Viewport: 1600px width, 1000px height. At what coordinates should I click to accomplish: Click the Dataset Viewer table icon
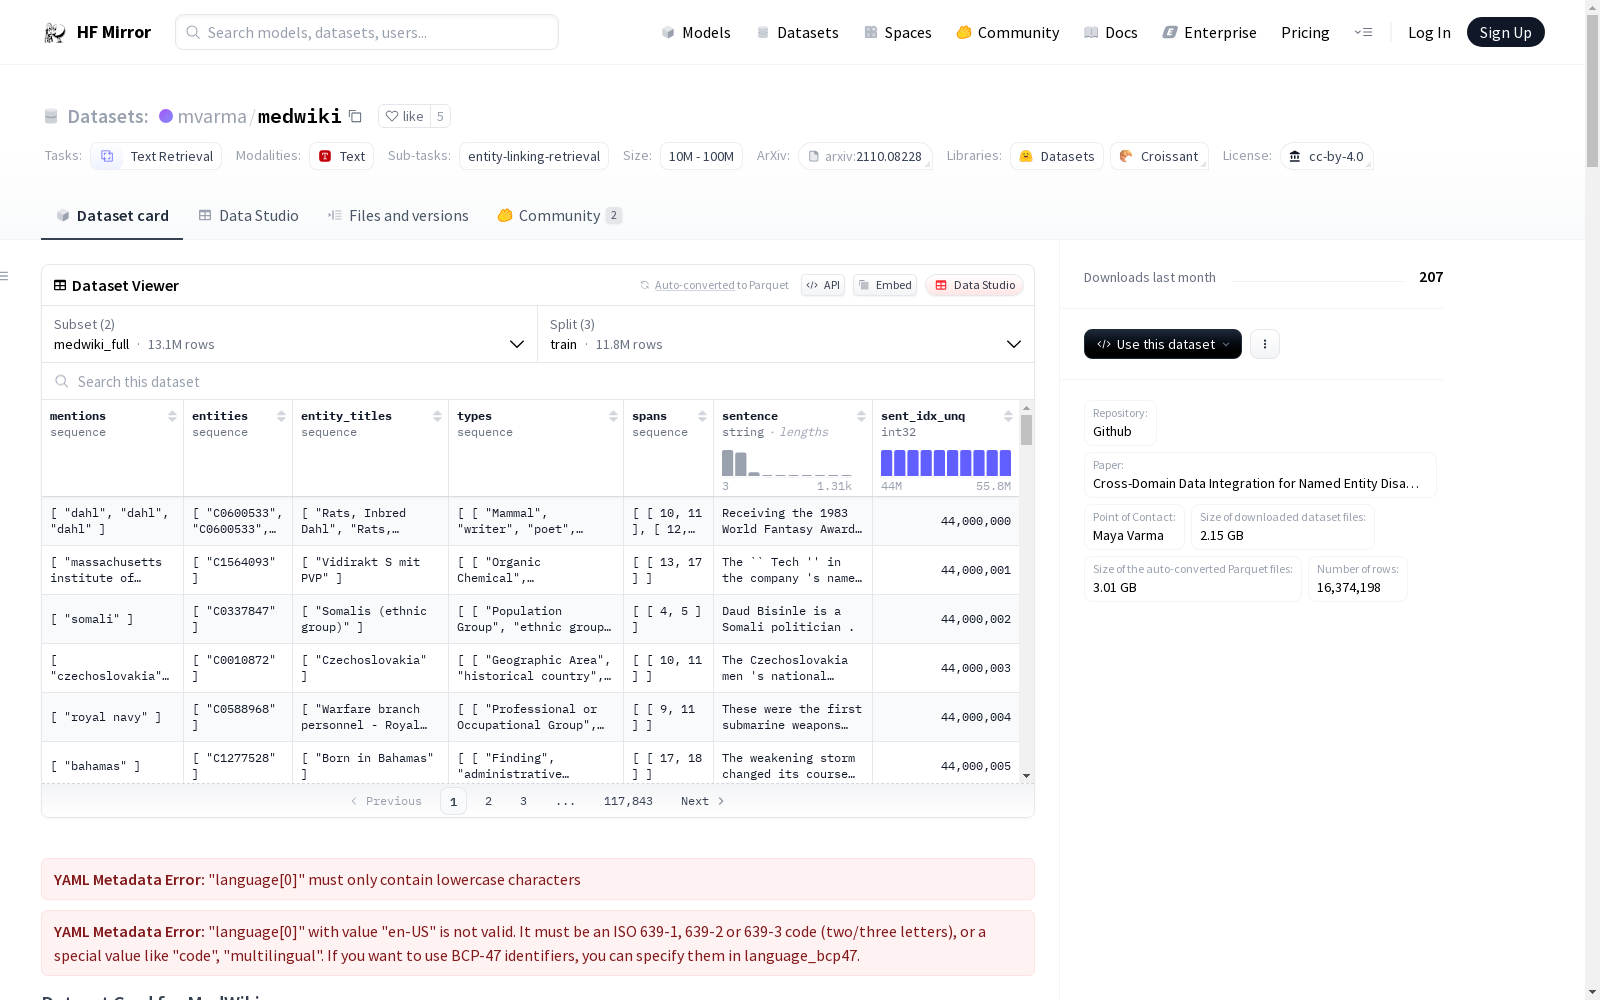(x=60, y=285)
